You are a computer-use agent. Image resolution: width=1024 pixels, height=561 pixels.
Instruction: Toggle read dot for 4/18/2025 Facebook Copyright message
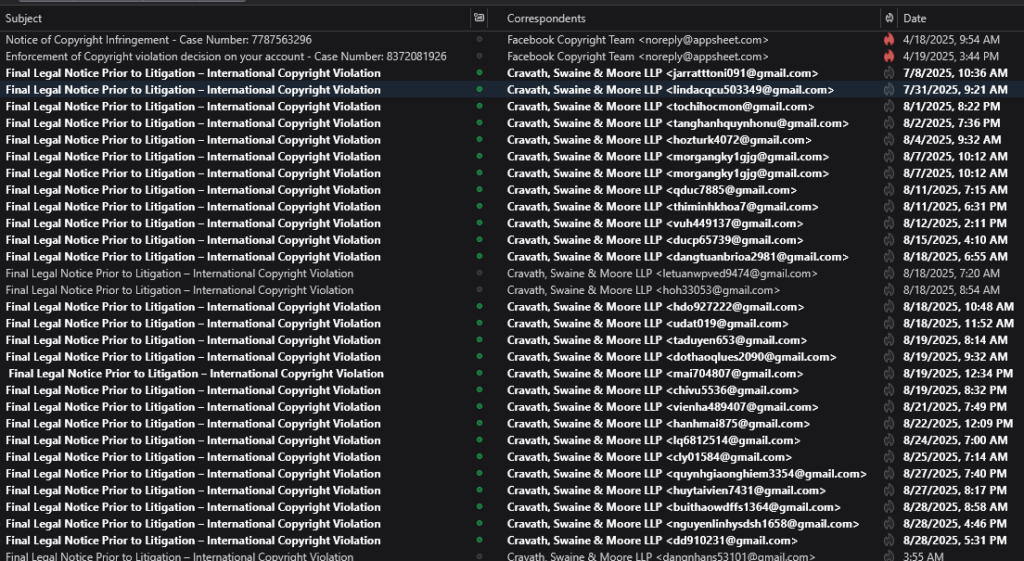tap(479, 40)
